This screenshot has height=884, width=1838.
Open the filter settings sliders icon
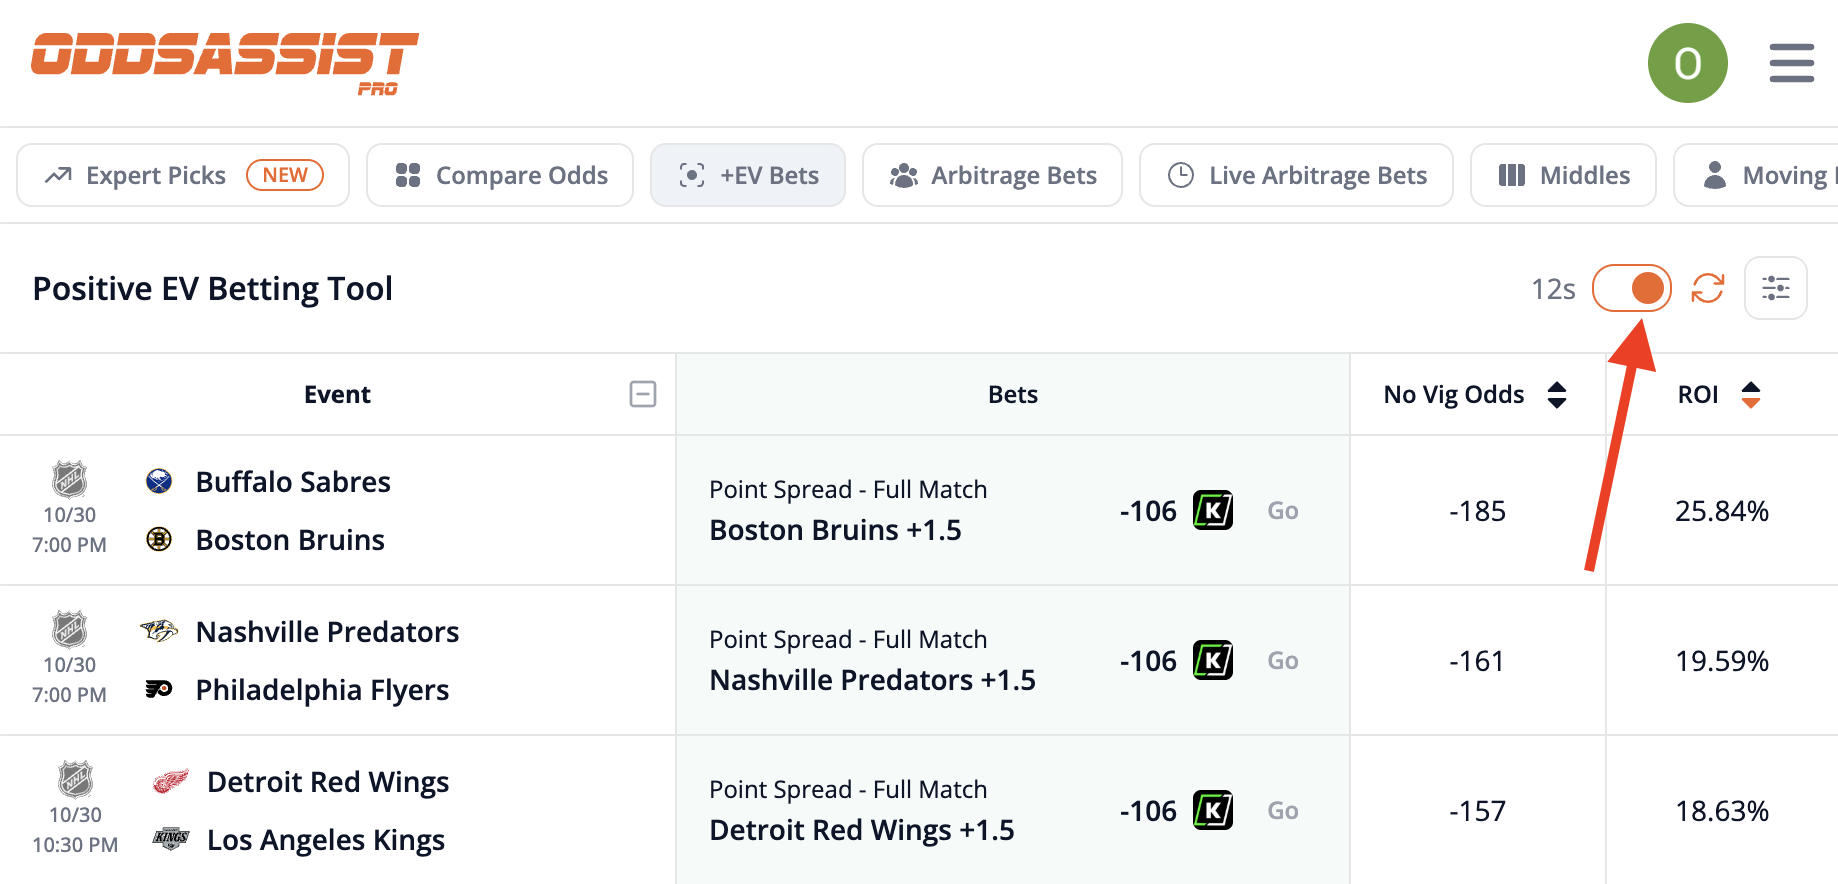(x=1775, y=289)
